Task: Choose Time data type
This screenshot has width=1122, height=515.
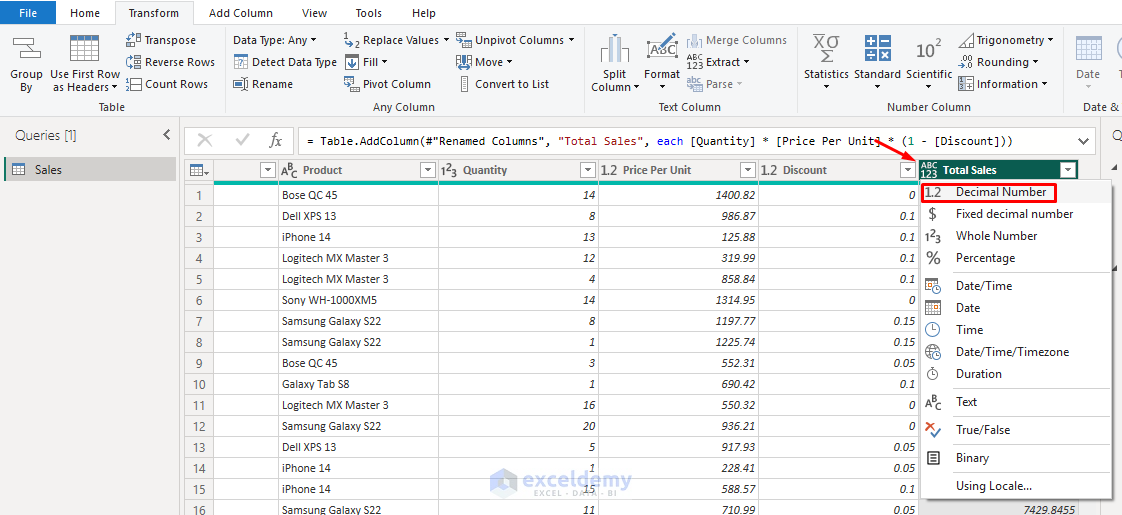Action: pos(1016,330)
